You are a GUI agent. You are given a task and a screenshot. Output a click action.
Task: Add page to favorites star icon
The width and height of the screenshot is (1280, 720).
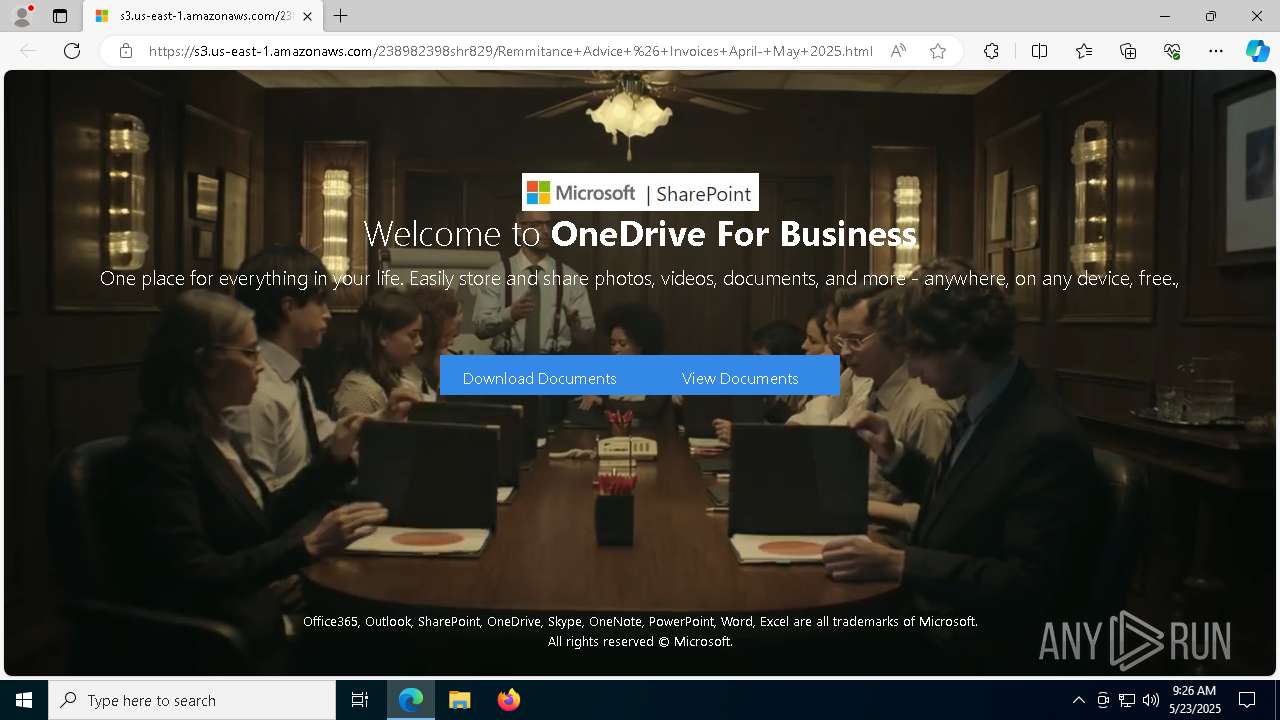click(x=938, y=51)
